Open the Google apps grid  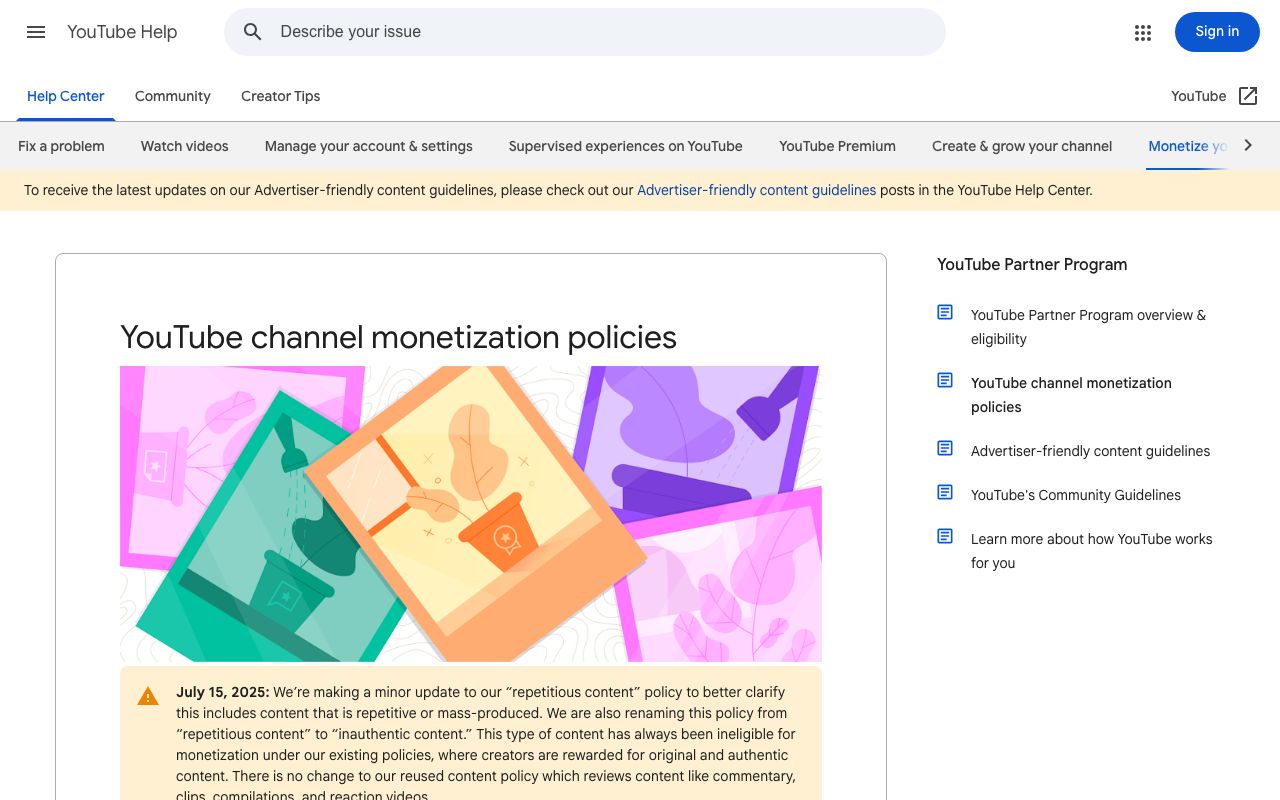pos(1143,32)
